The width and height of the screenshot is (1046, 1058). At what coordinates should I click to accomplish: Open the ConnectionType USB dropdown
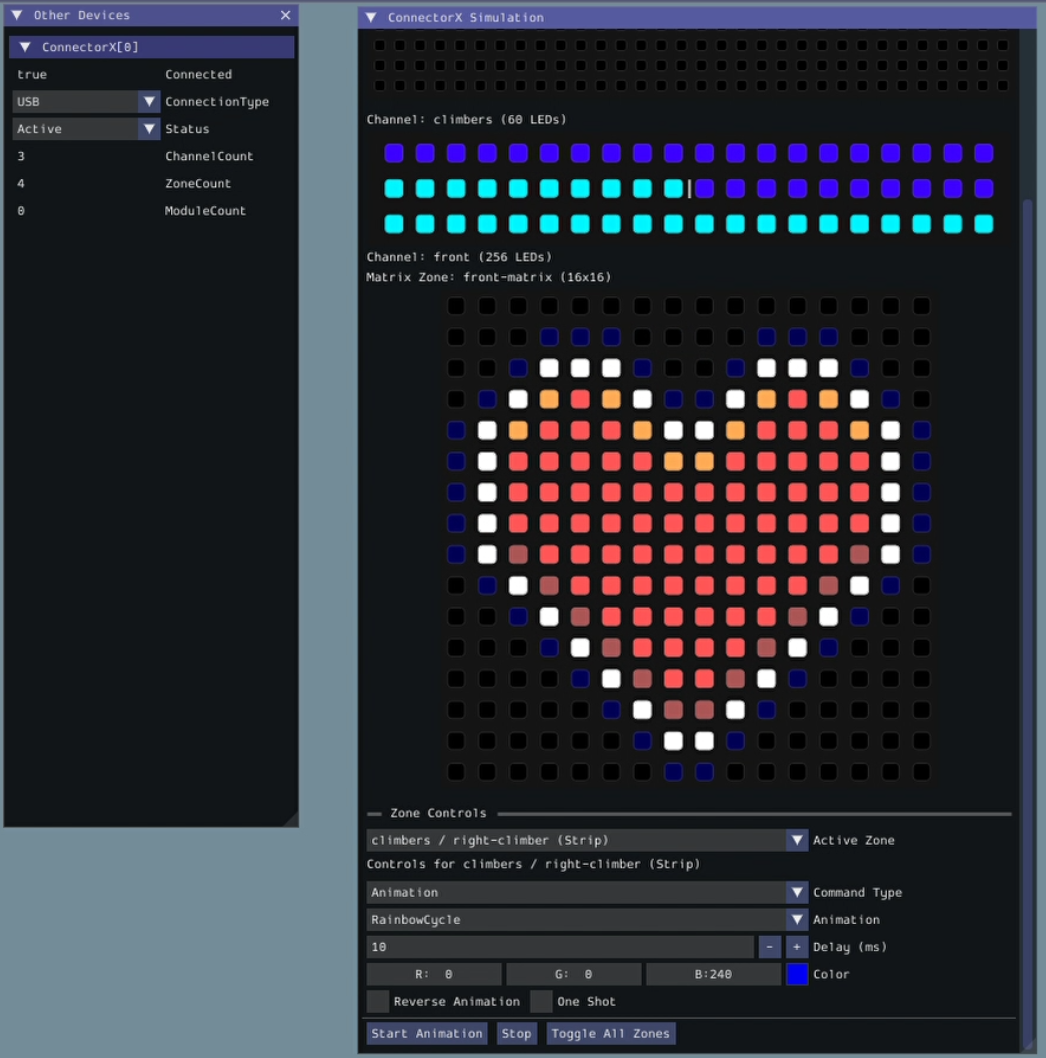85,101
